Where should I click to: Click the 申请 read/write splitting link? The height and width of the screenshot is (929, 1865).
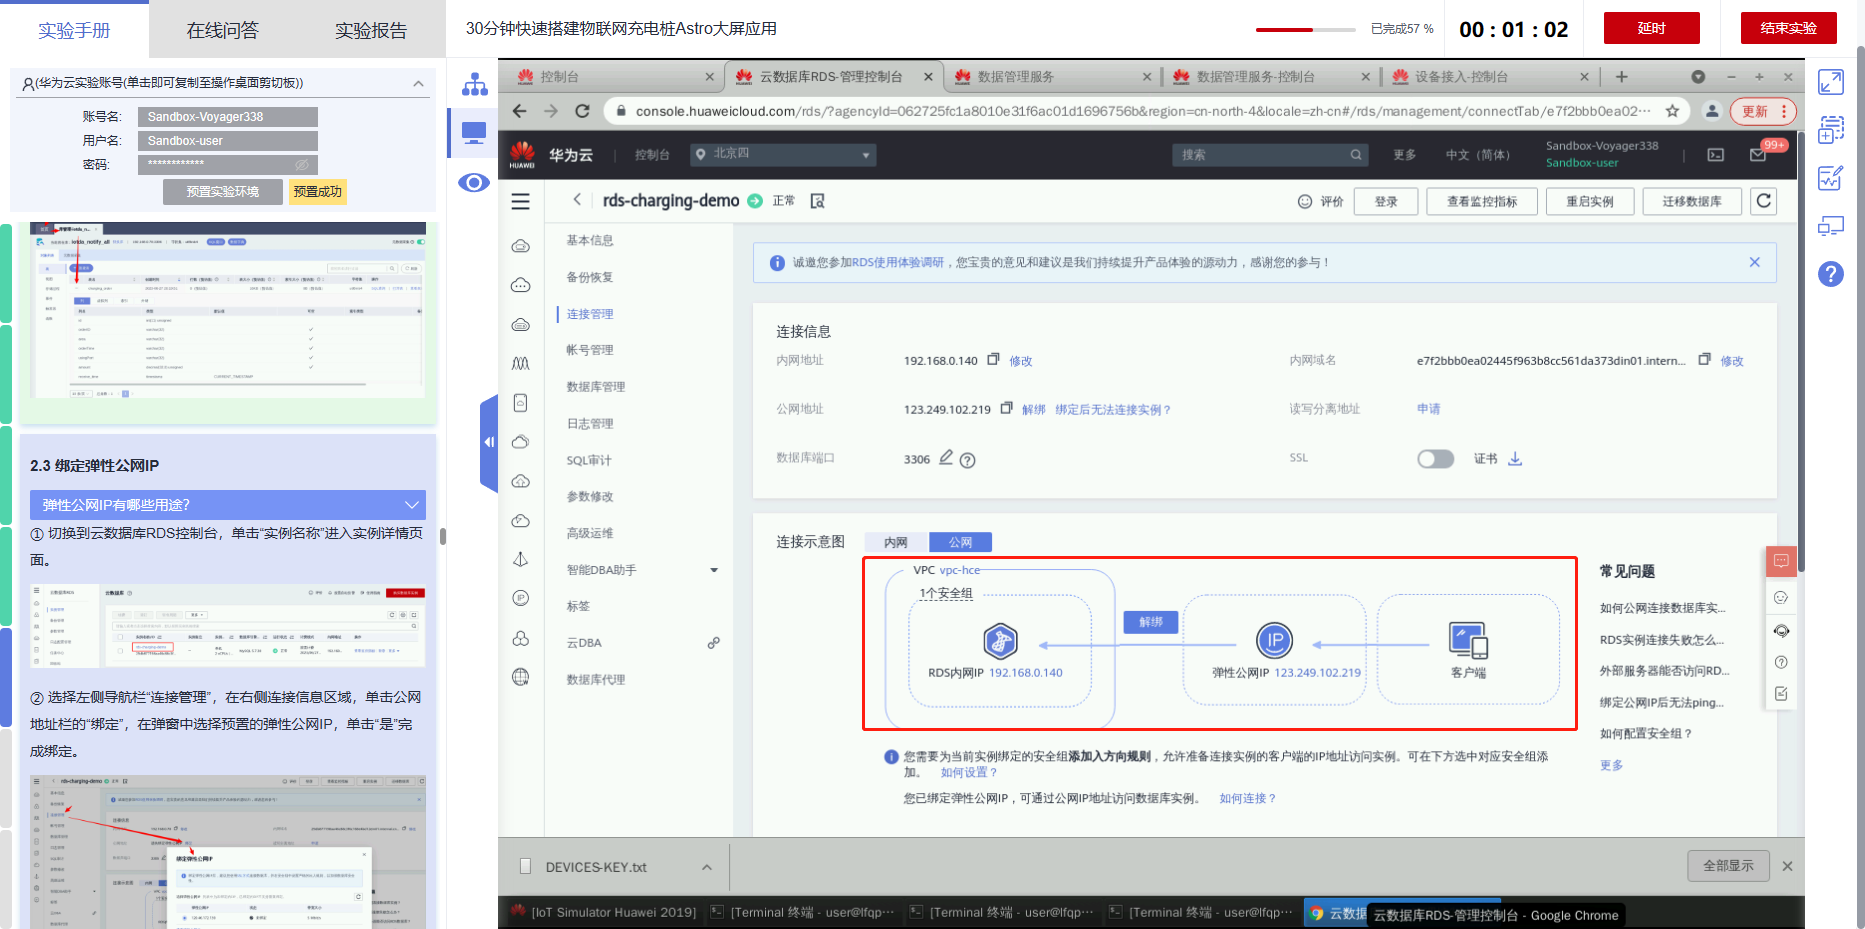[1428, 408]
